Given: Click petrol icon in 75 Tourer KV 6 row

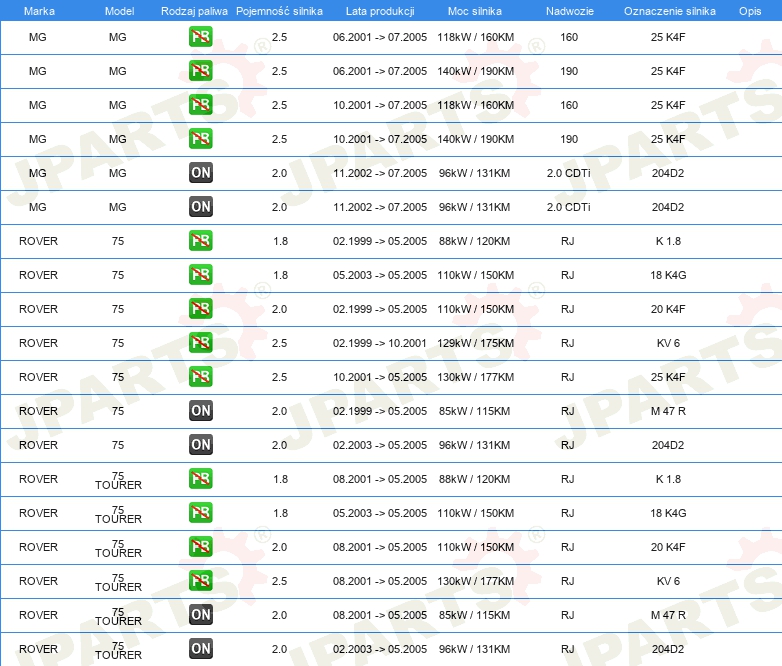Looking at the screenshot, I should click(200, 581).
